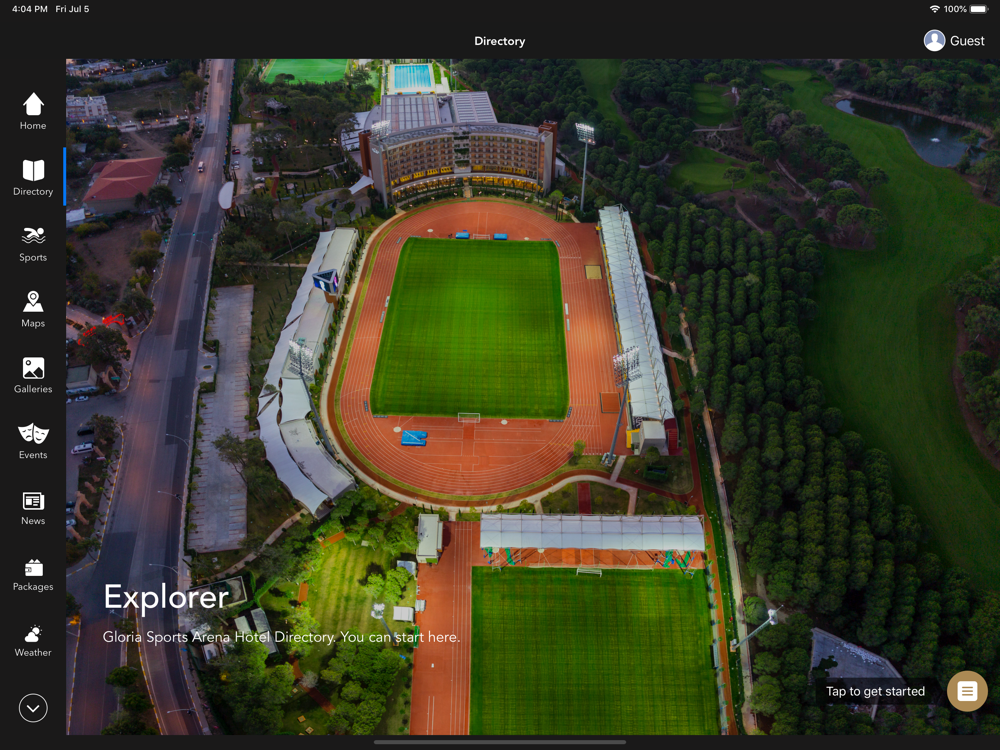Open the News newspaper icon
This screenshot has height=750, width=1000.
tap(33, 501)
